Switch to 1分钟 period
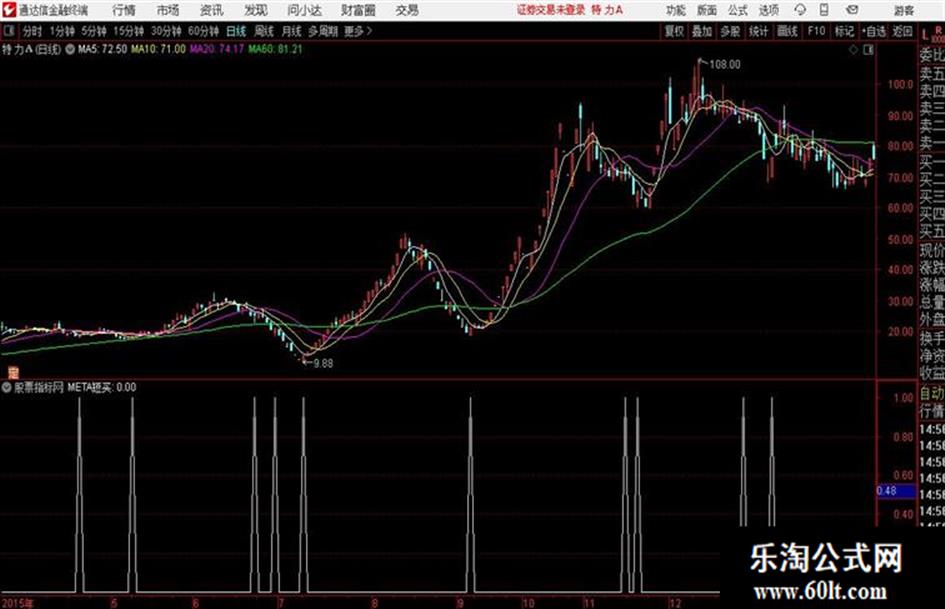Image resolution: width=945 pixels, height=609 pixels. (x=61, y=31)
